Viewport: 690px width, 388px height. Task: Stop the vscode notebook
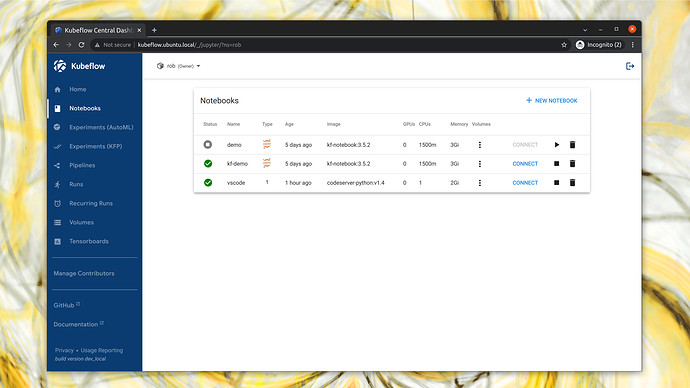(557, 183)
